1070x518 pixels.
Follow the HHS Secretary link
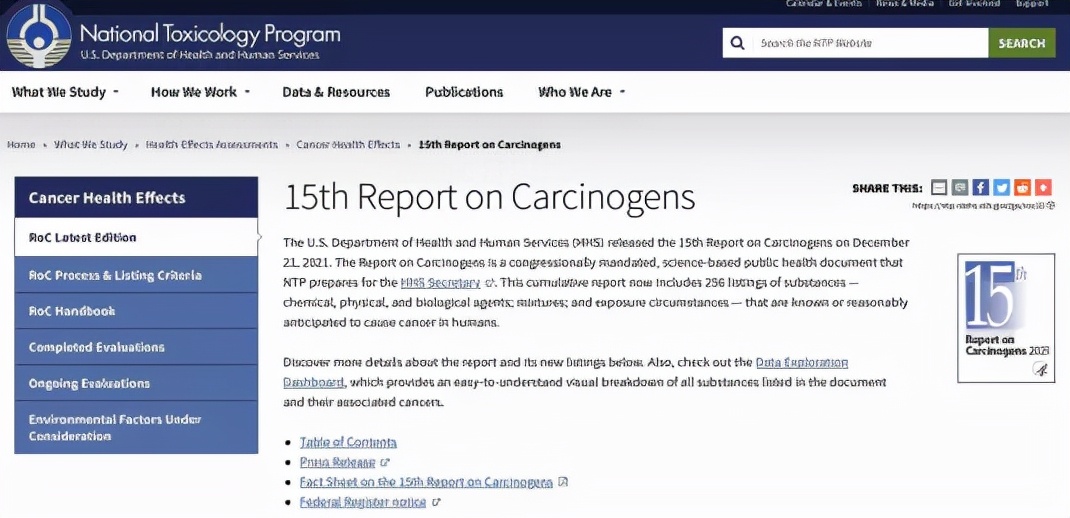tap(440, 283)
